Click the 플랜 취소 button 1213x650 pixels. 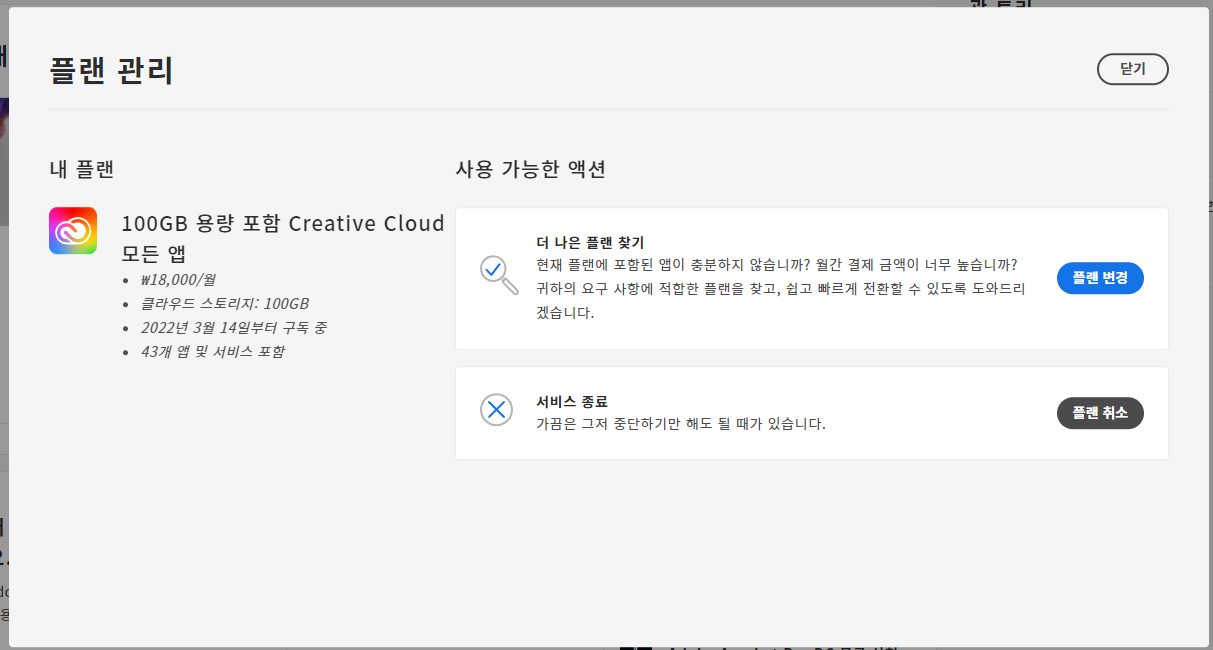[1100, 412]
